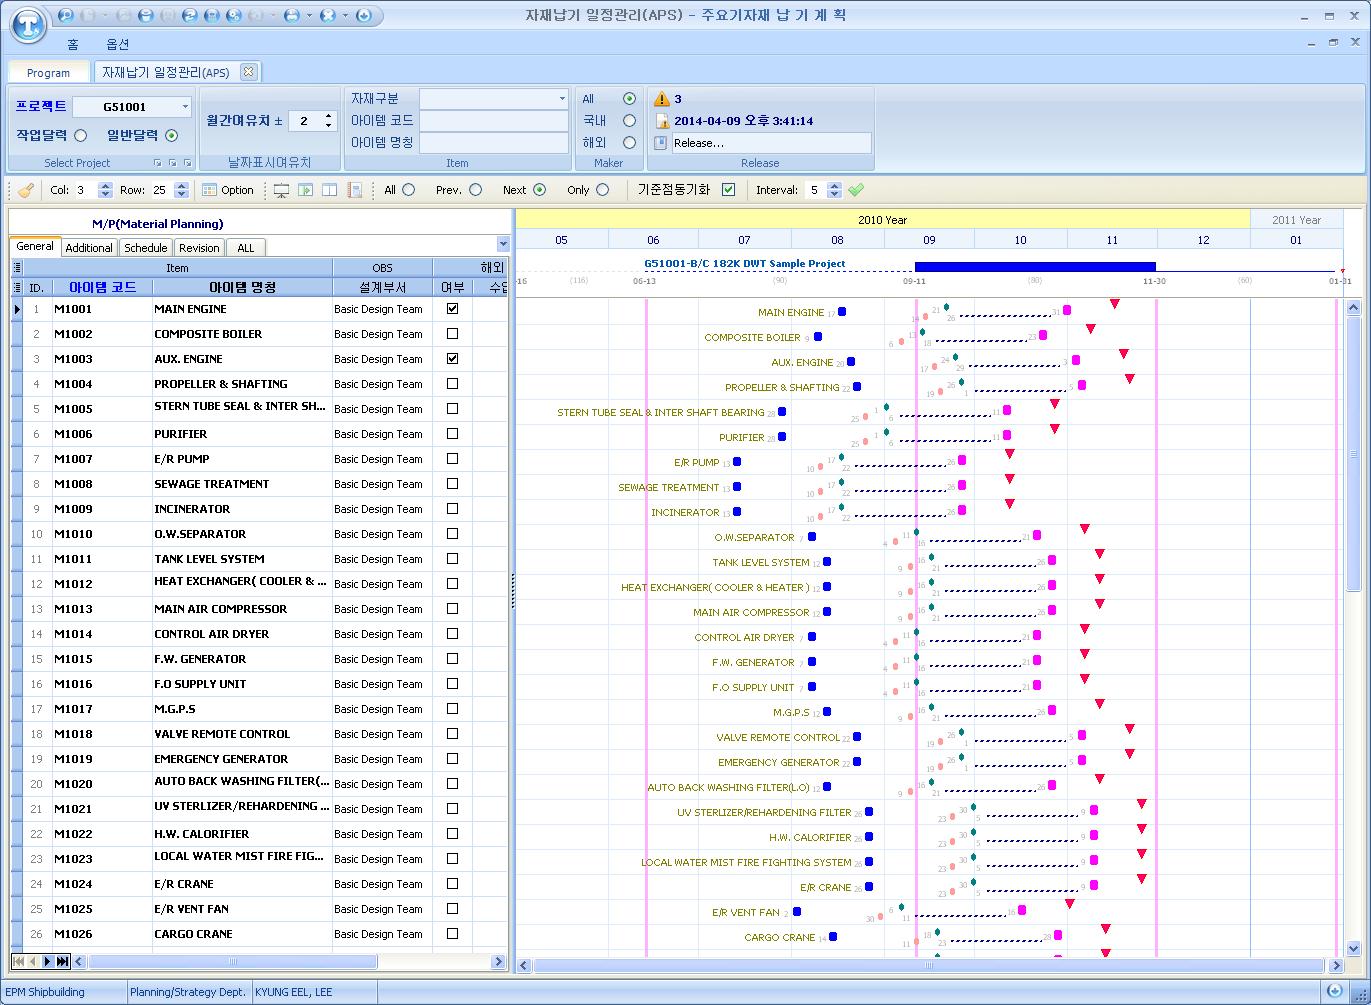Go to first record in grid navigator
The image size is (1371, 1005).
point(18,961)
